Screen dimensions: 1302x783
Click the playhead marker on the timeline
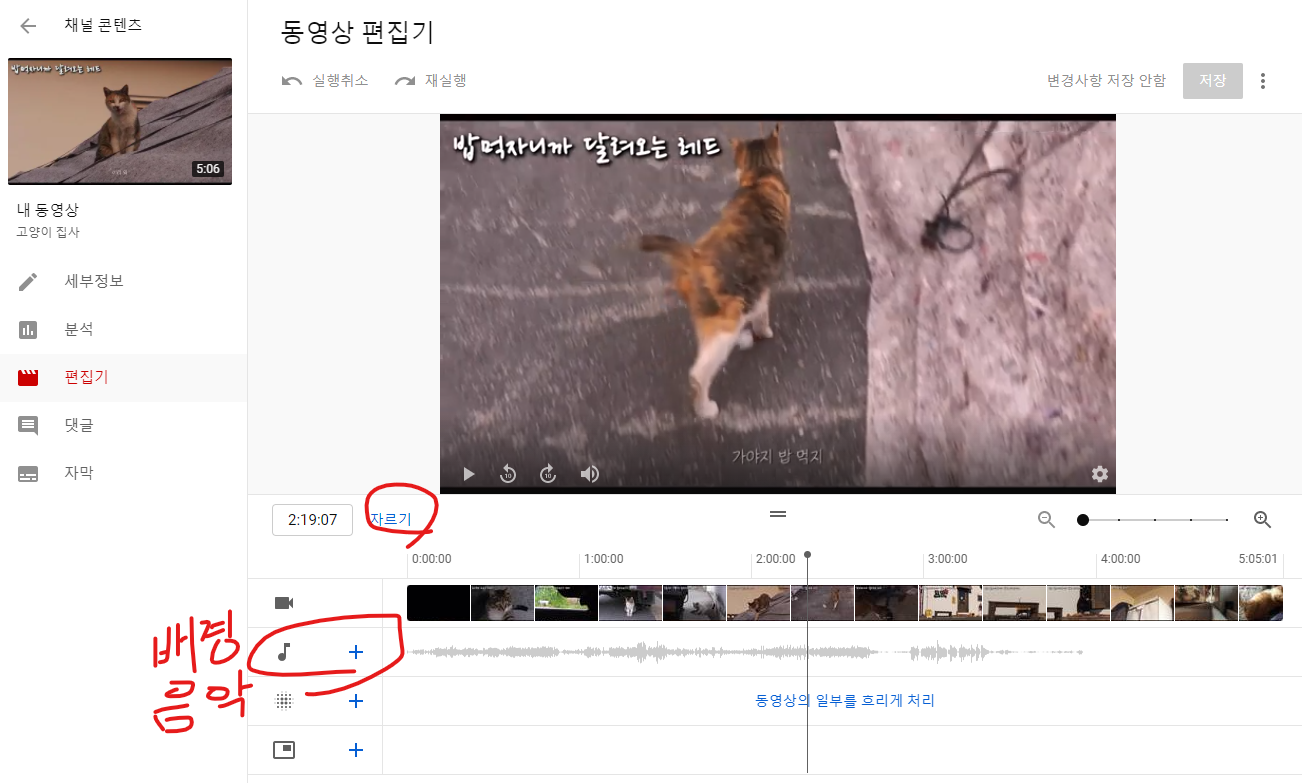(x=807, y=555)
